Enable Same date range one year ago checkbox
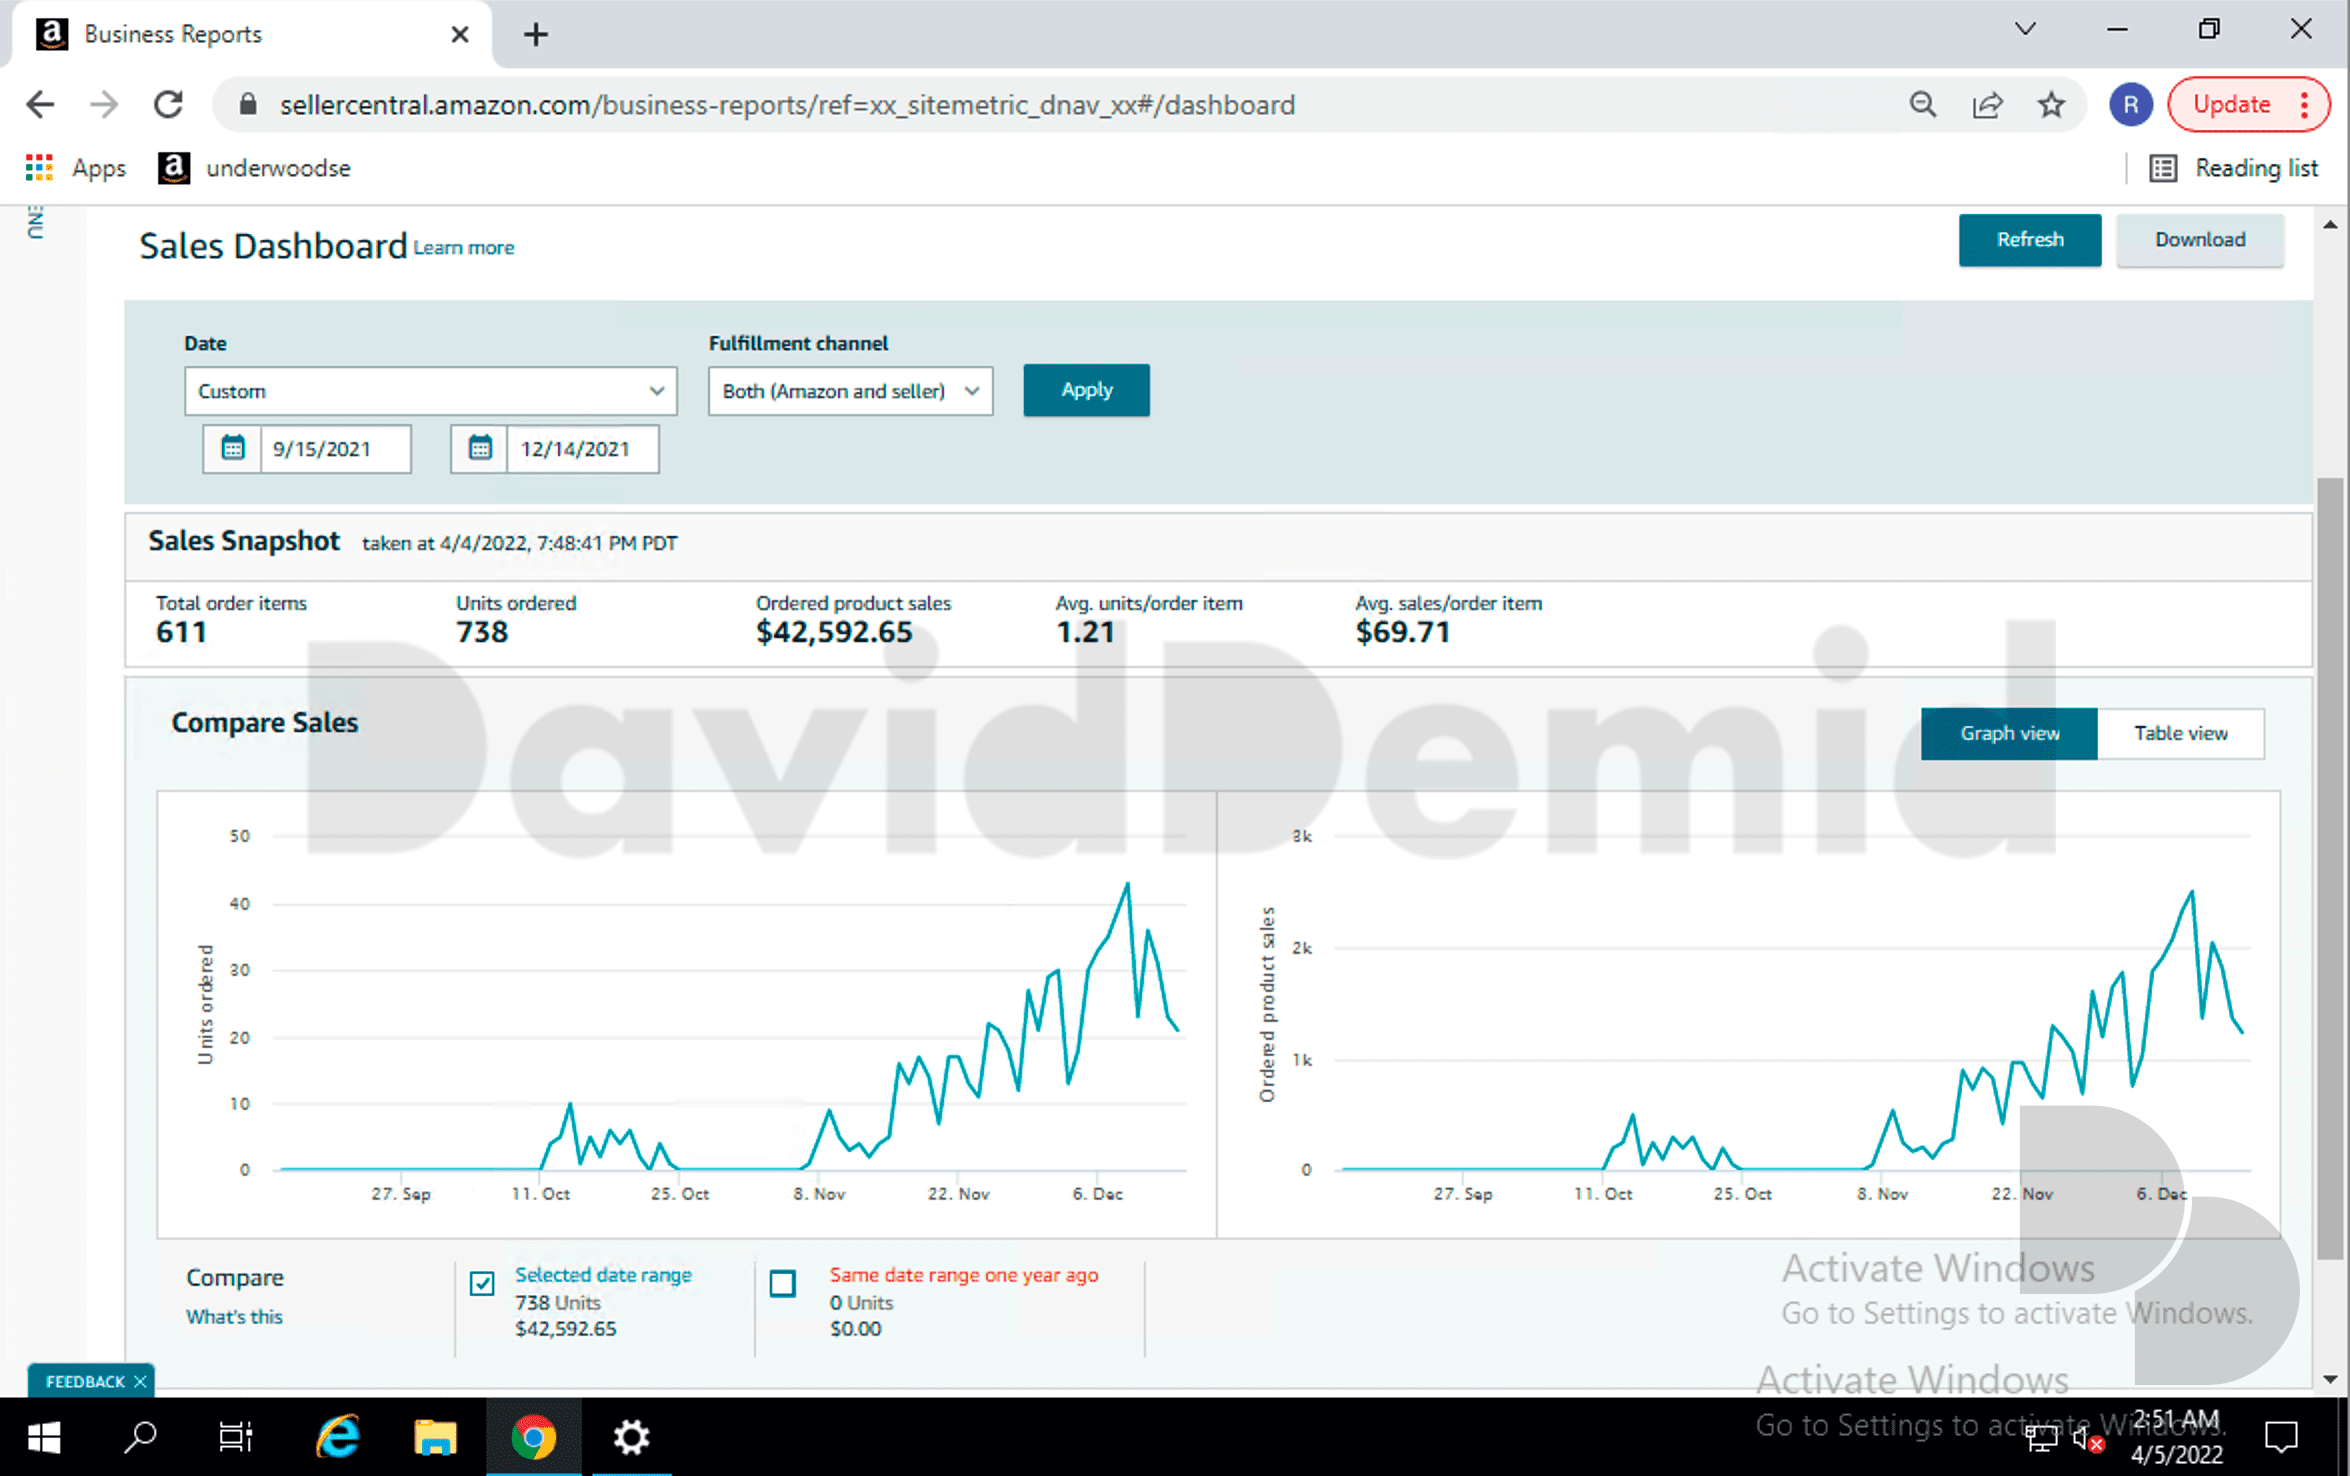2350x1476 pixels. click(783, 1283)
